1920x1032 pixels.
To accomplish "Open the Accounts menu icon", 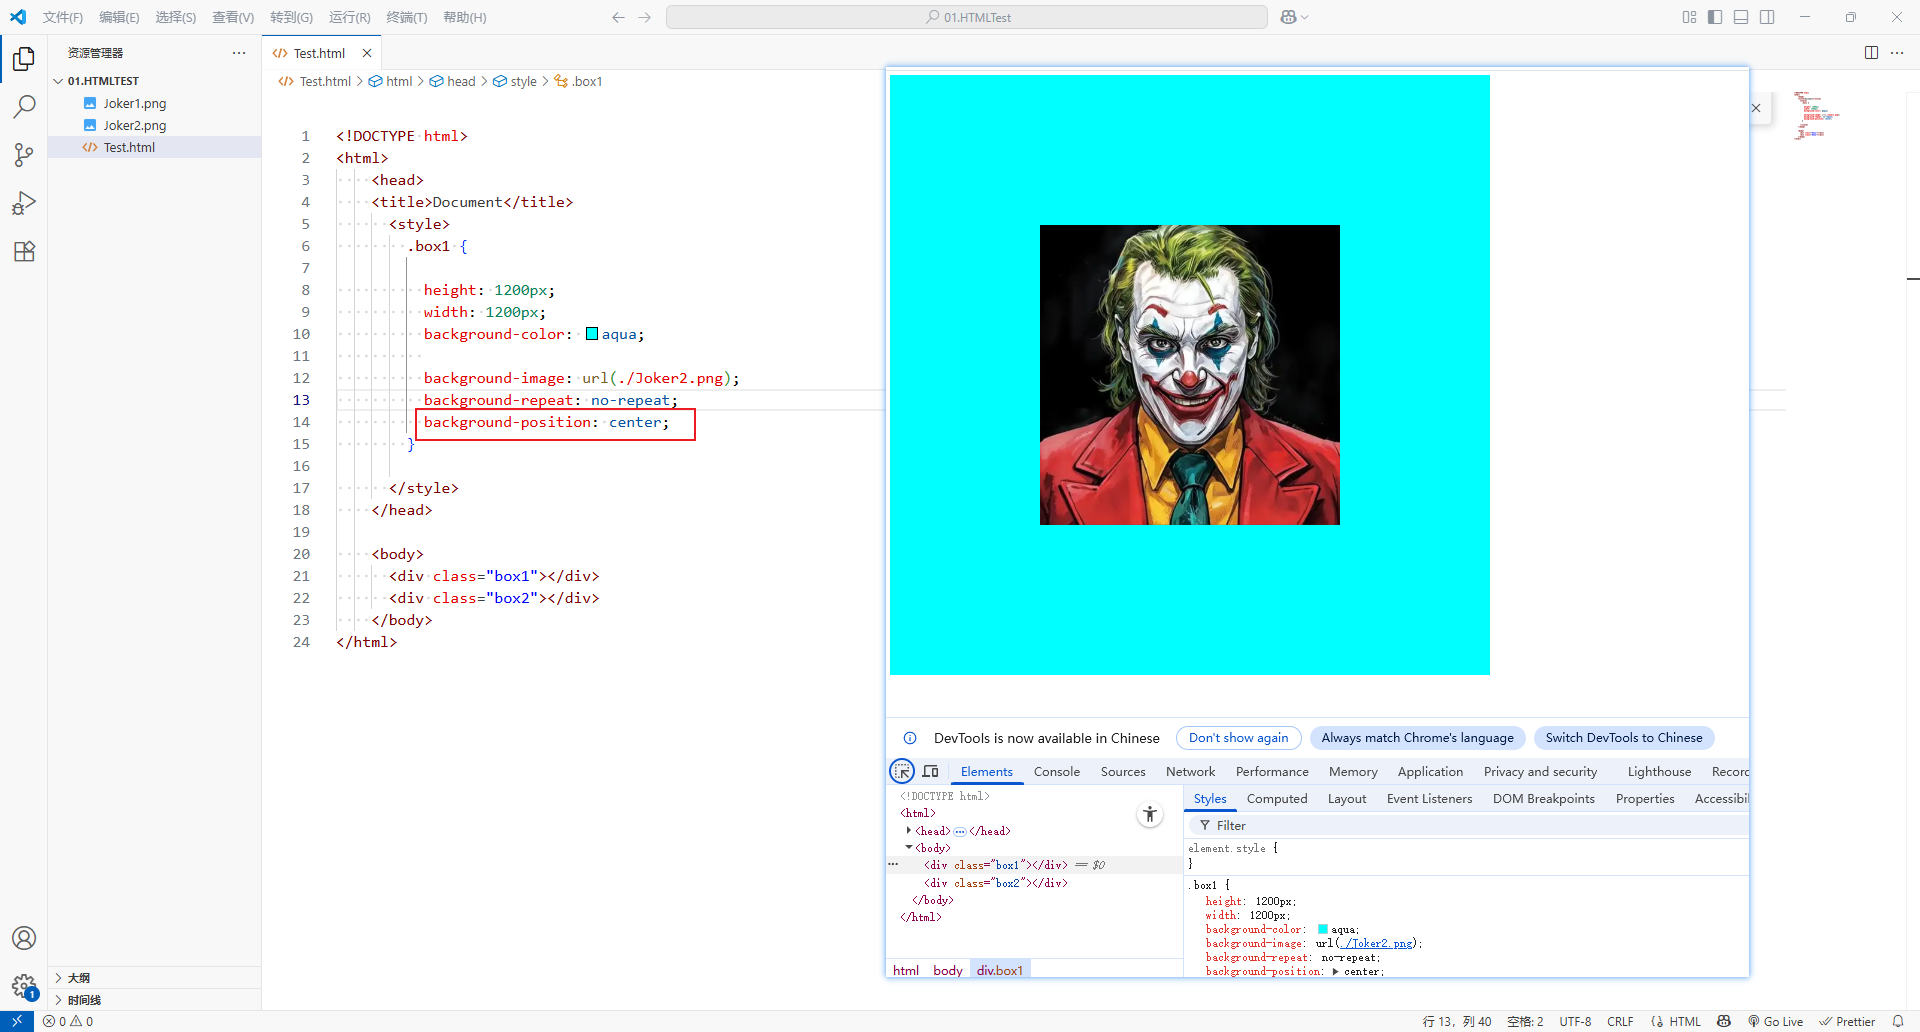I will click(24, 938).
